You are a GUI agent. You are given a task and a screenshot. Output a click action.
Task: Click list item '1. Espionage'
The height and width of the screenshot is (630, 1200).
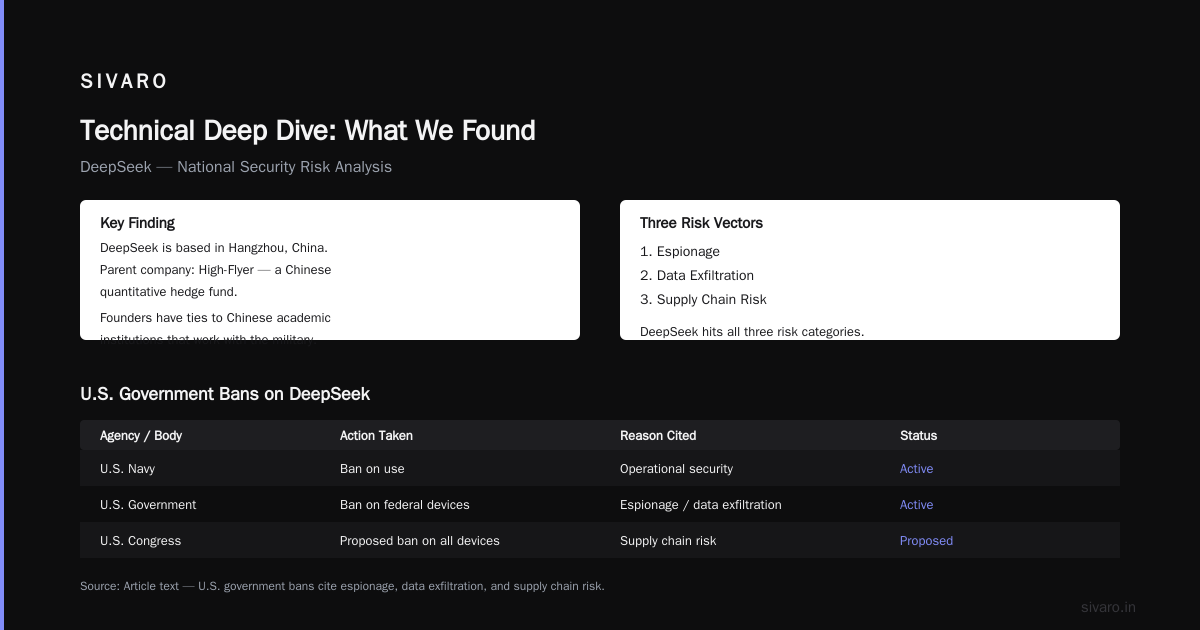[x=680, y=252]
